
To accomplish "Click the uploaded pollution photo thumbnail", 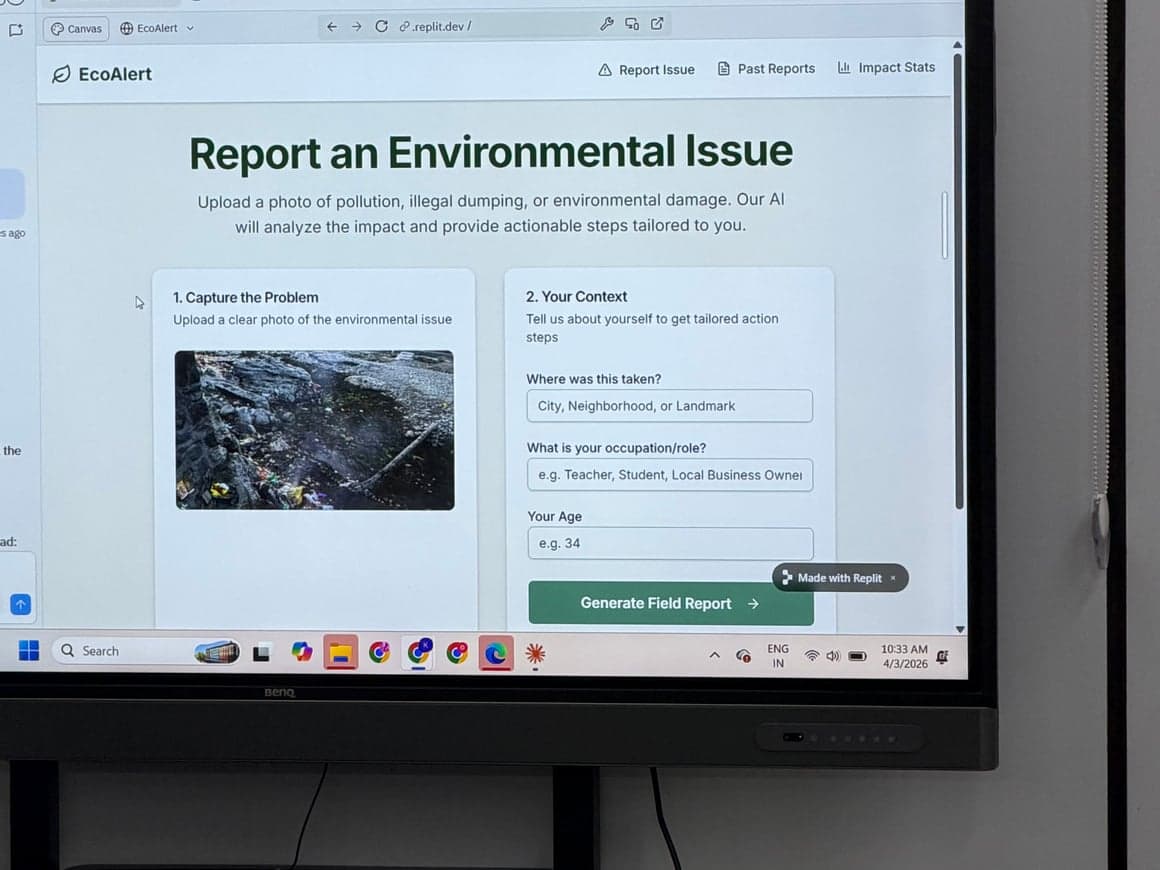I will point(314,430).
